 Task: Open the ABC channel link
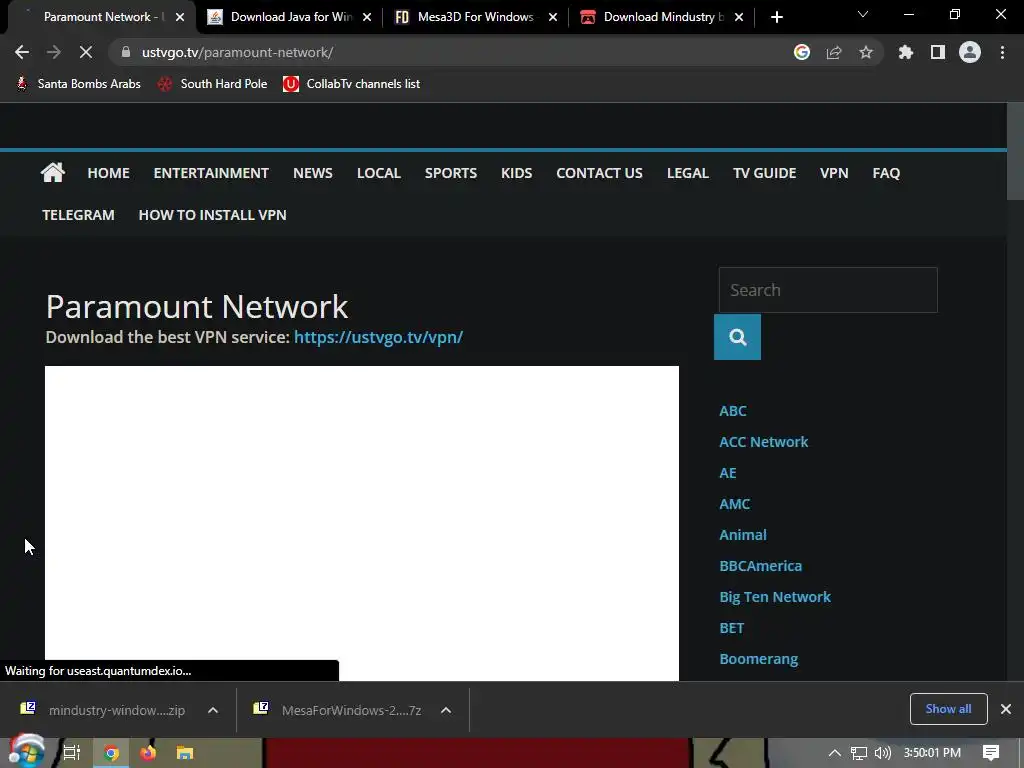[x=733, y=411]
